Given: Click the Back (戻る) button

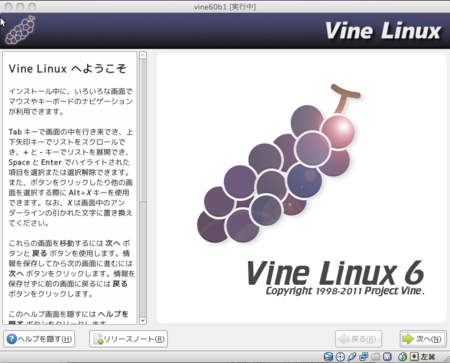Looking at the screenshot, I should tap(358, 339).
